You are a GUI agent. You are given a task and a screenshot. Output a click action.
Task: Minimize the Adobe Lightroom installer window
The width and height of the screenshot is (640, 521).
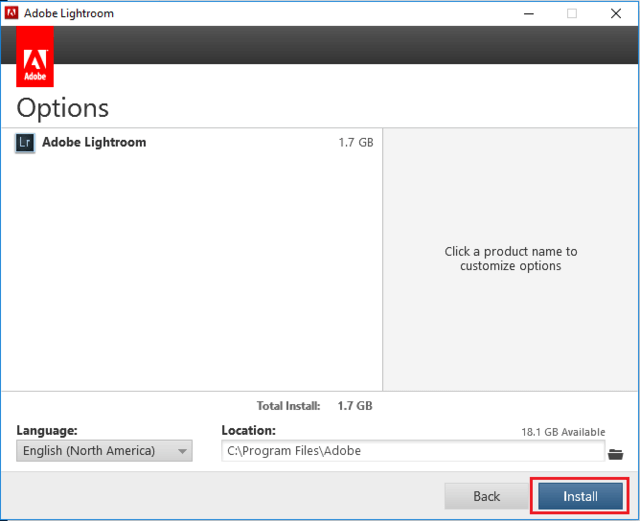coord(526,13)
